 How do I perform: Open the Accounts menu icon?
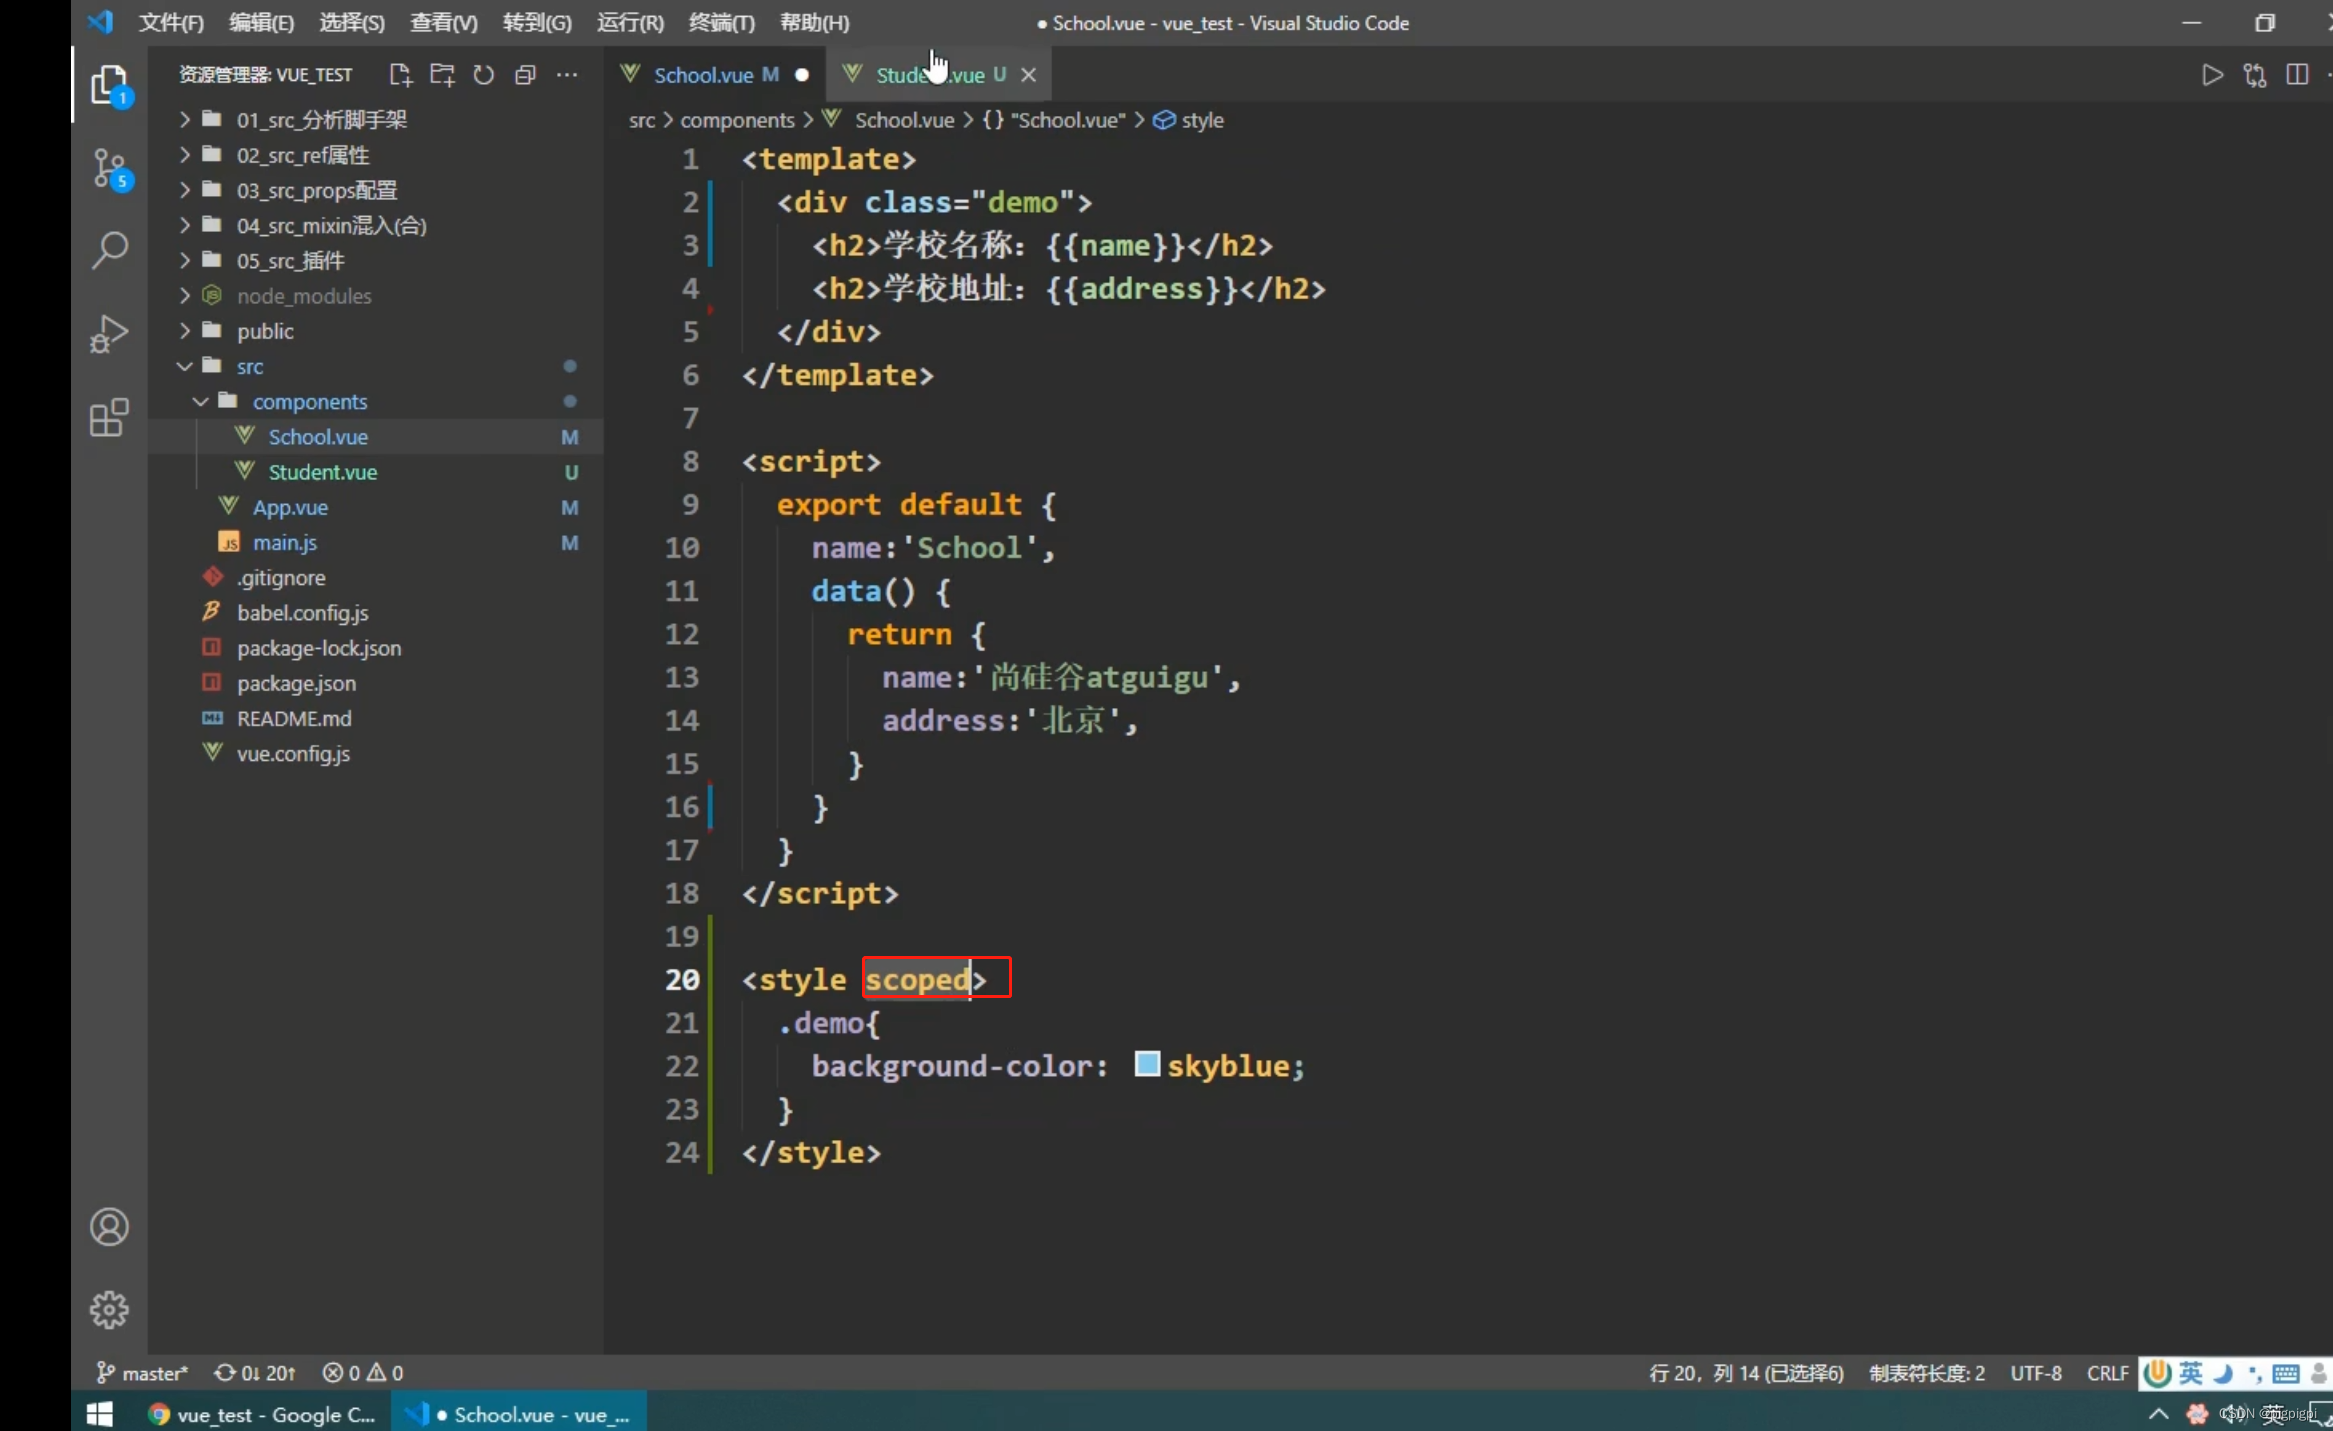pos(109,1227)
